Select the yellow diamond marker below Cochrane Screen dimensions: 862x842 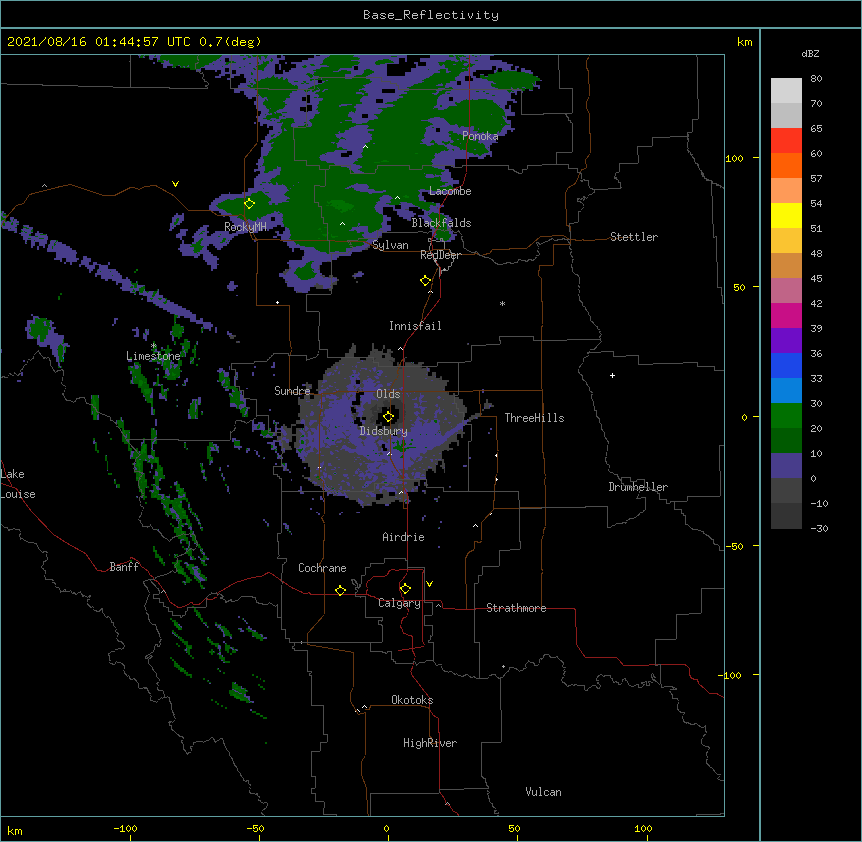[x=340, y=590]
